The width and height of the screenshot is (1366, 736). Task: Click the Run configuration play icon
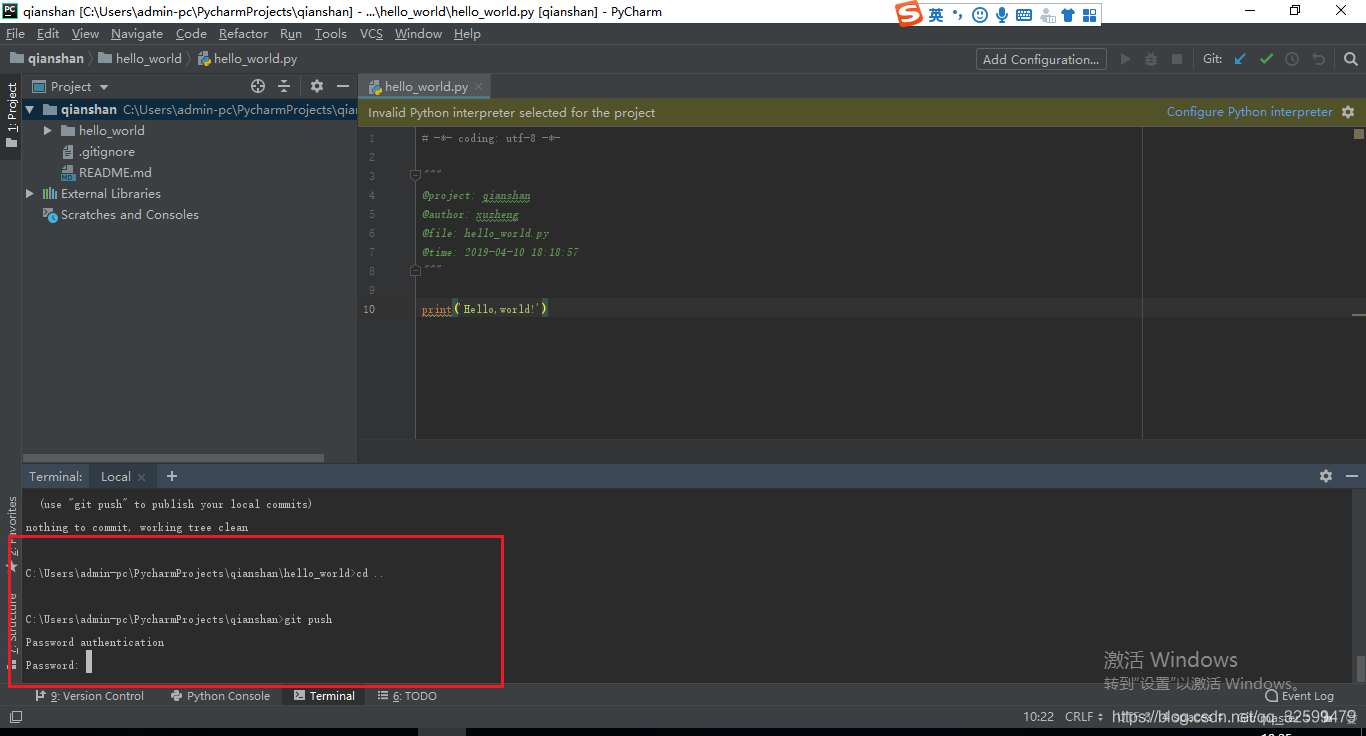click(1125, 59)
